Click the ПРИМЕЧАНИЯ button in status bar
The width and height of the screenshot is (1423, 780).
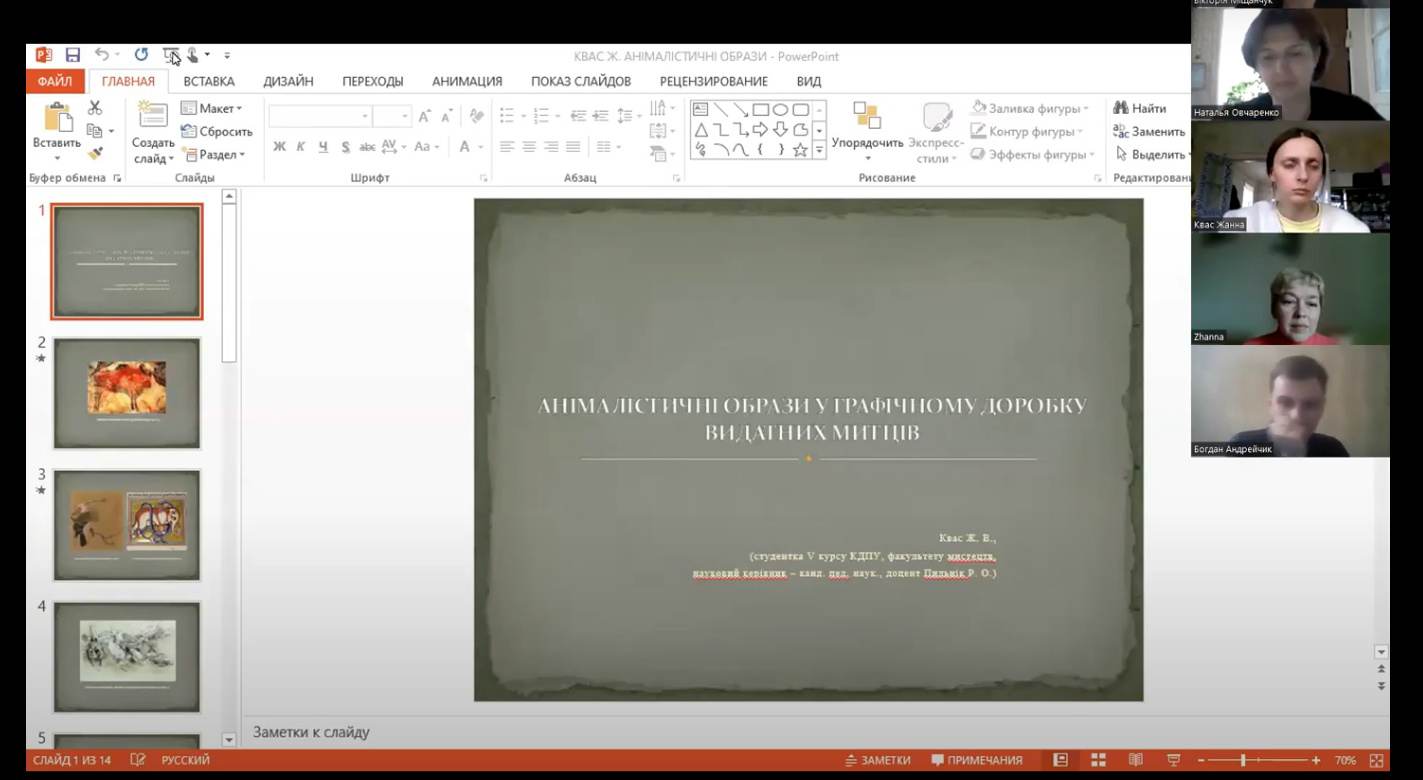pos(976,760)
